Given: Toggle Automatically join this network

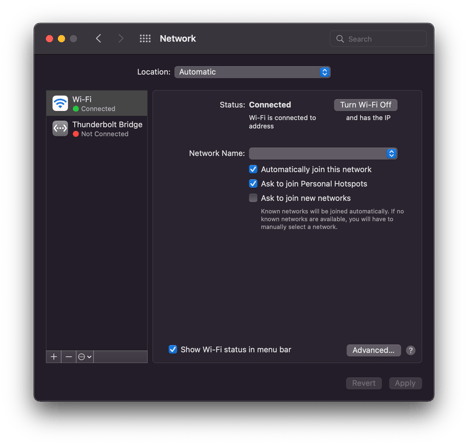Looking at the screenshot, I should click(x=253, y=169).
